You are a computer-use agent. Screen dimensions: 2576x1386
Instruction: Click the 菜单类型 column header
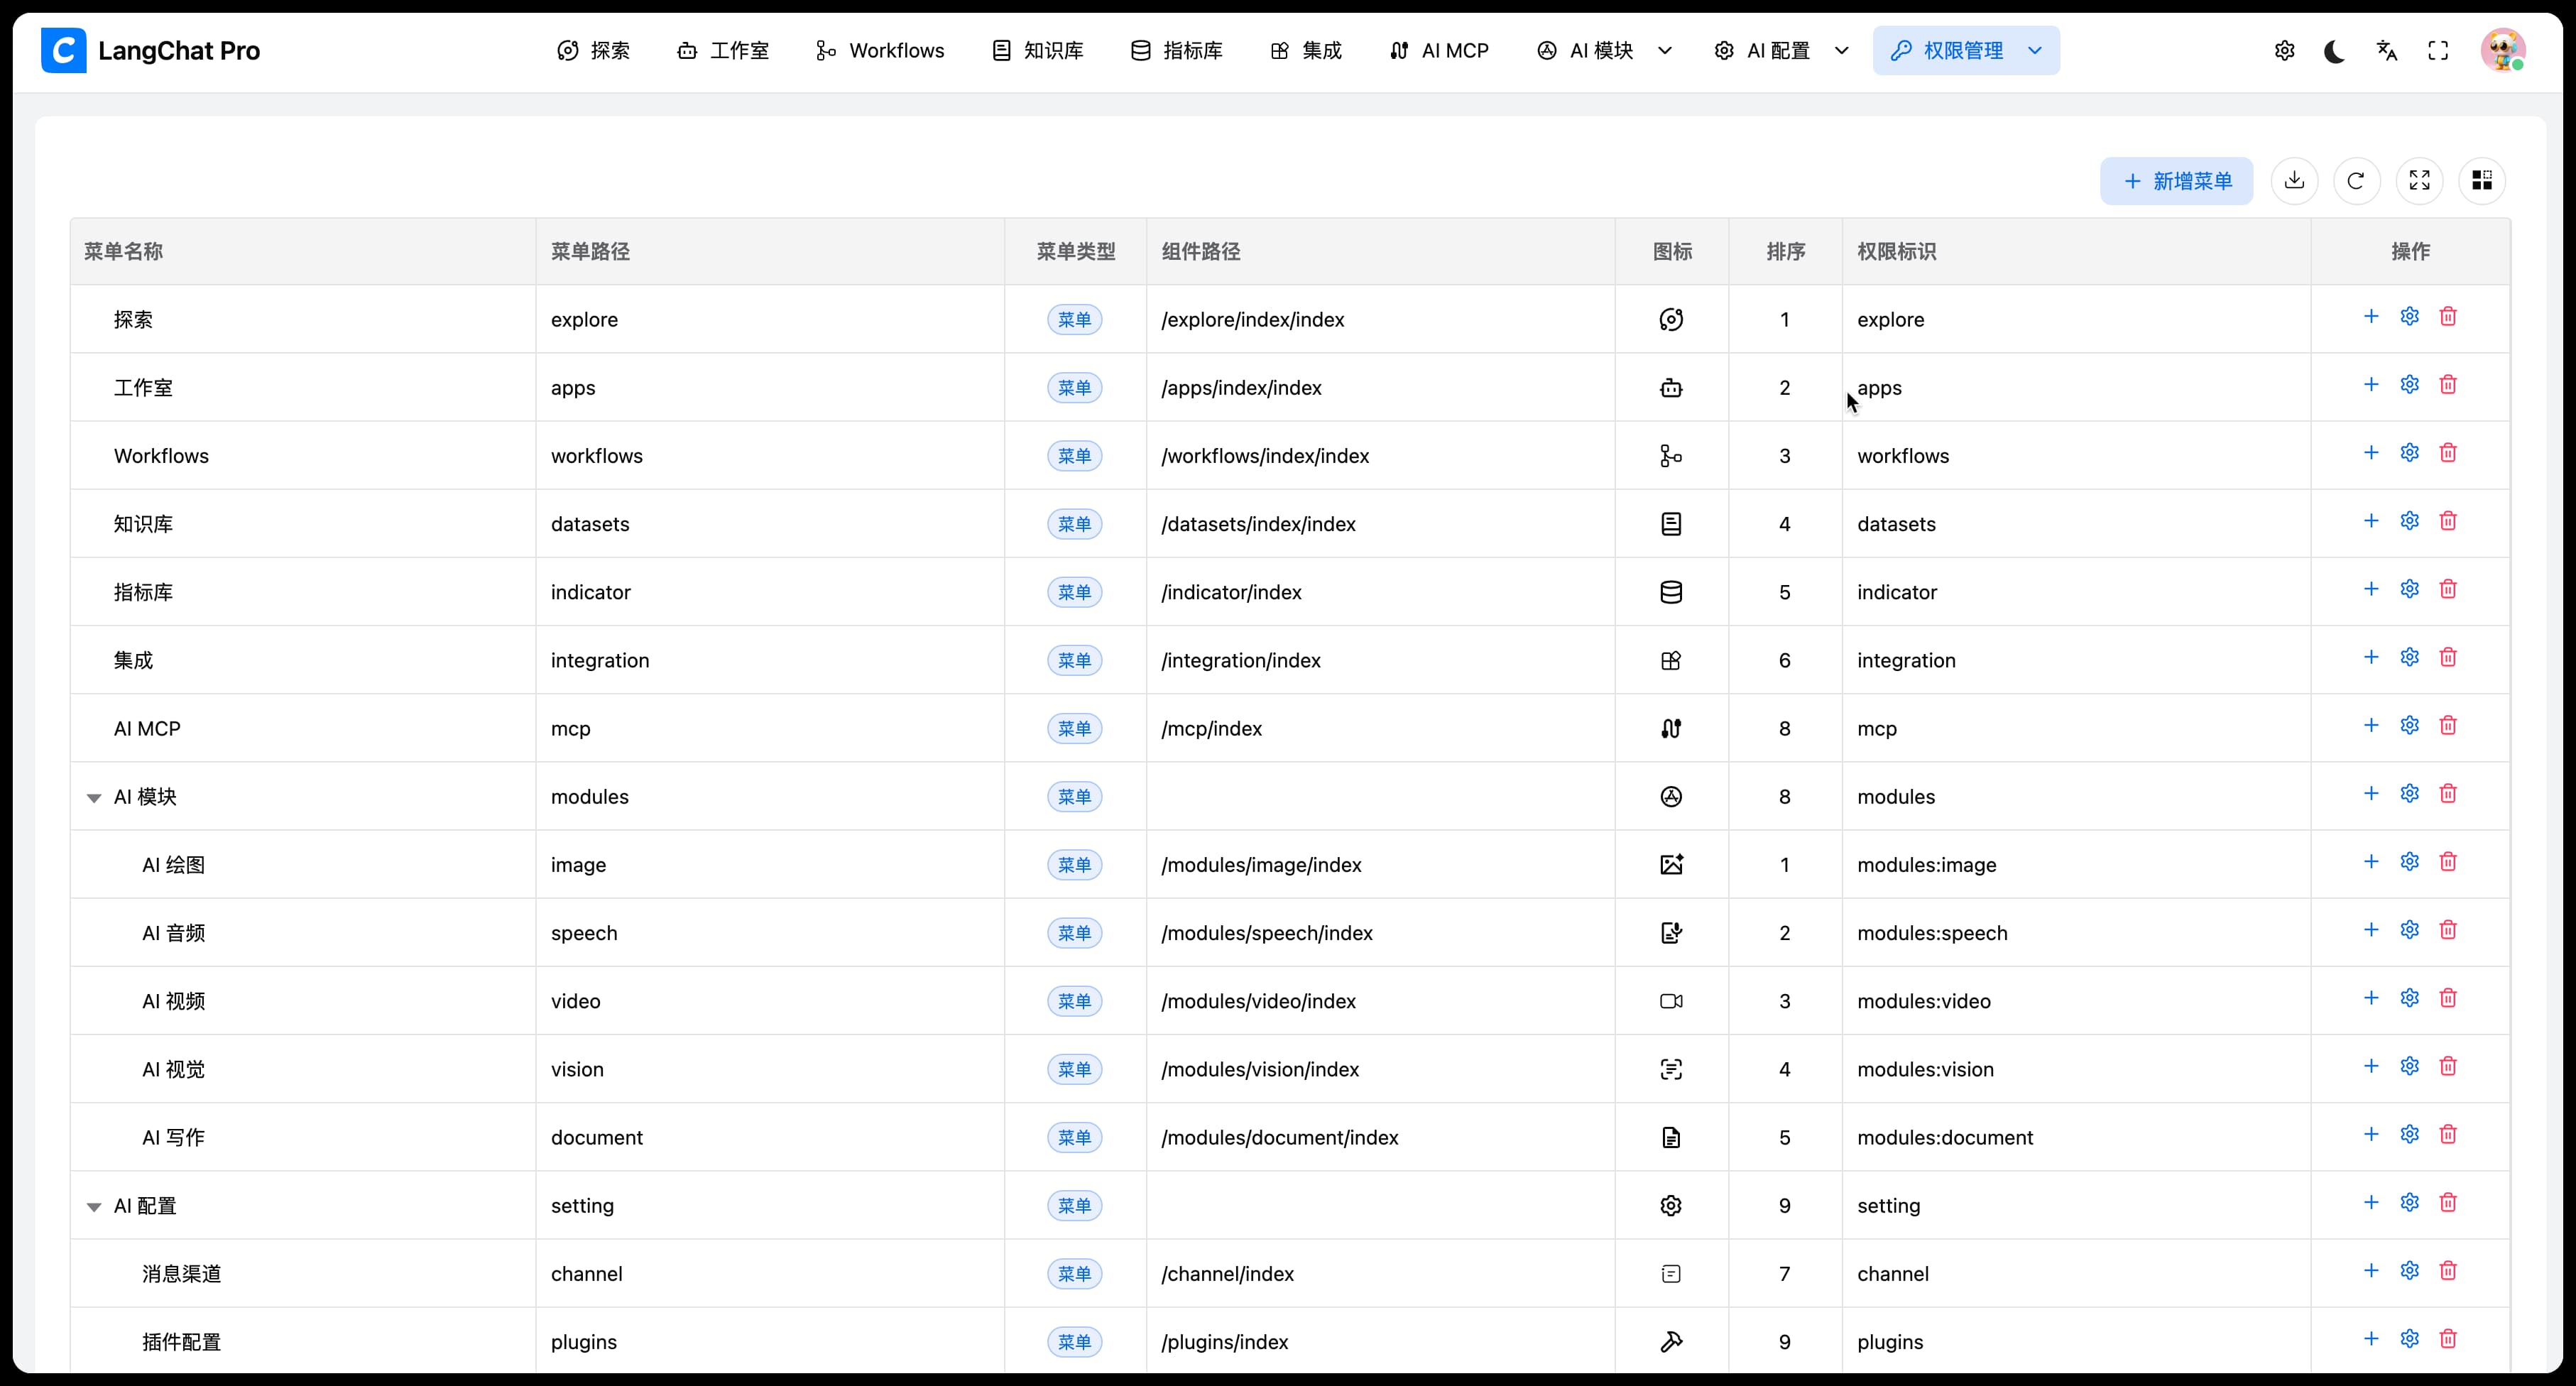click(x=1075, y=252)
